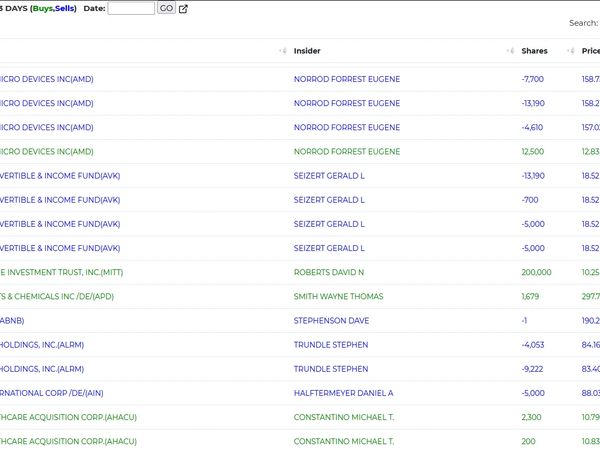Viewport: 600px width, 451px height.
Task: Open AMD company link in -7,700 shares row
Action: (47, 79)
